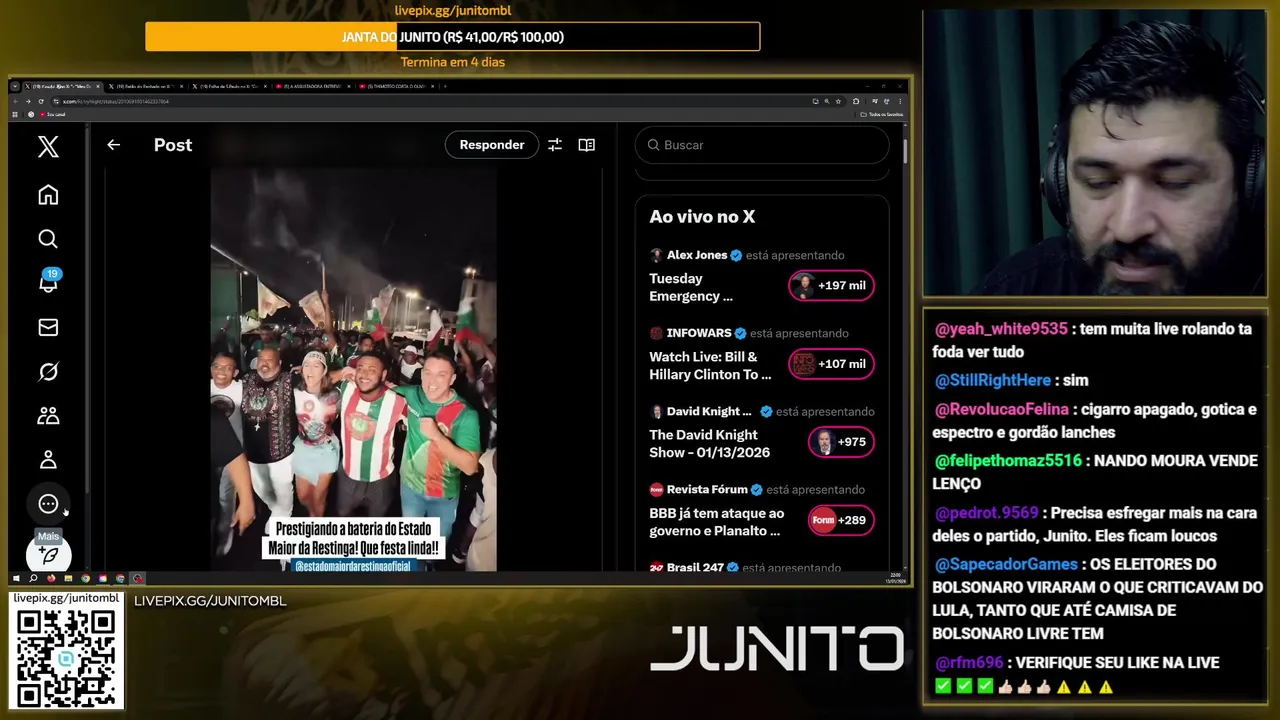Click the samba video in the post

[353, 370]
